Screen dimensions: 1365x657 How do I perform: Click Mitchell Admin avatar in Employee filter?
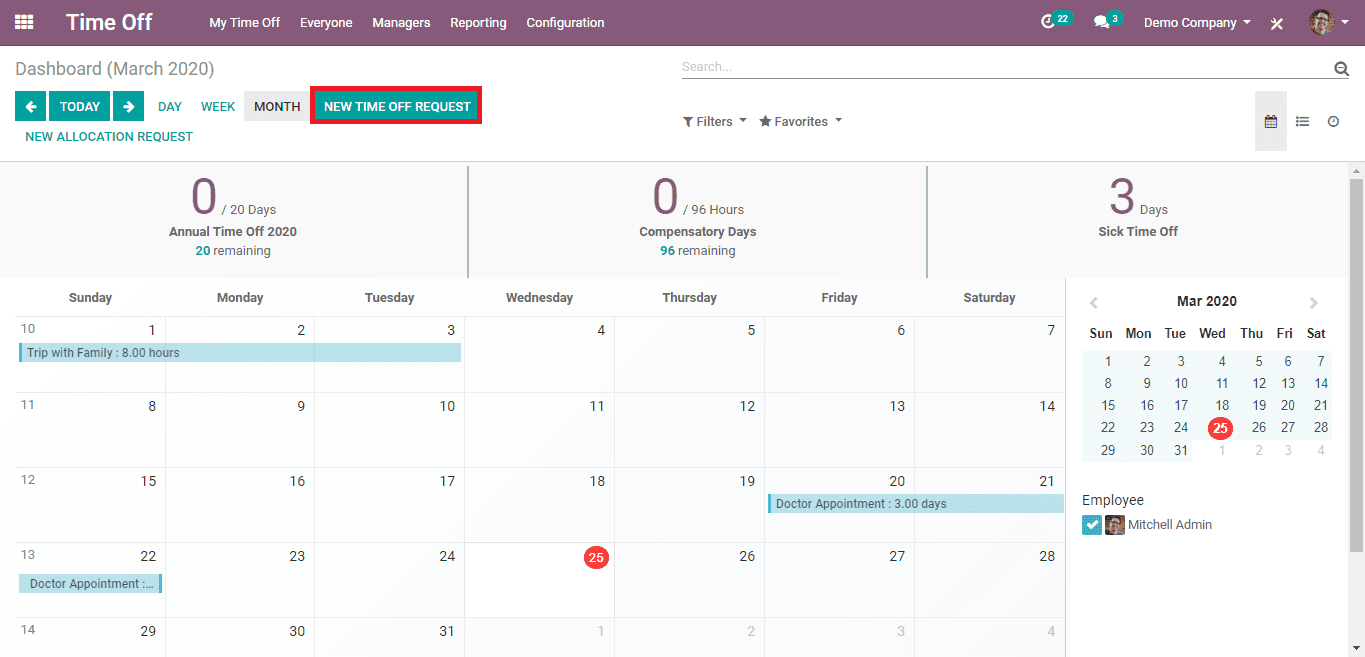tap(1114, 525)
